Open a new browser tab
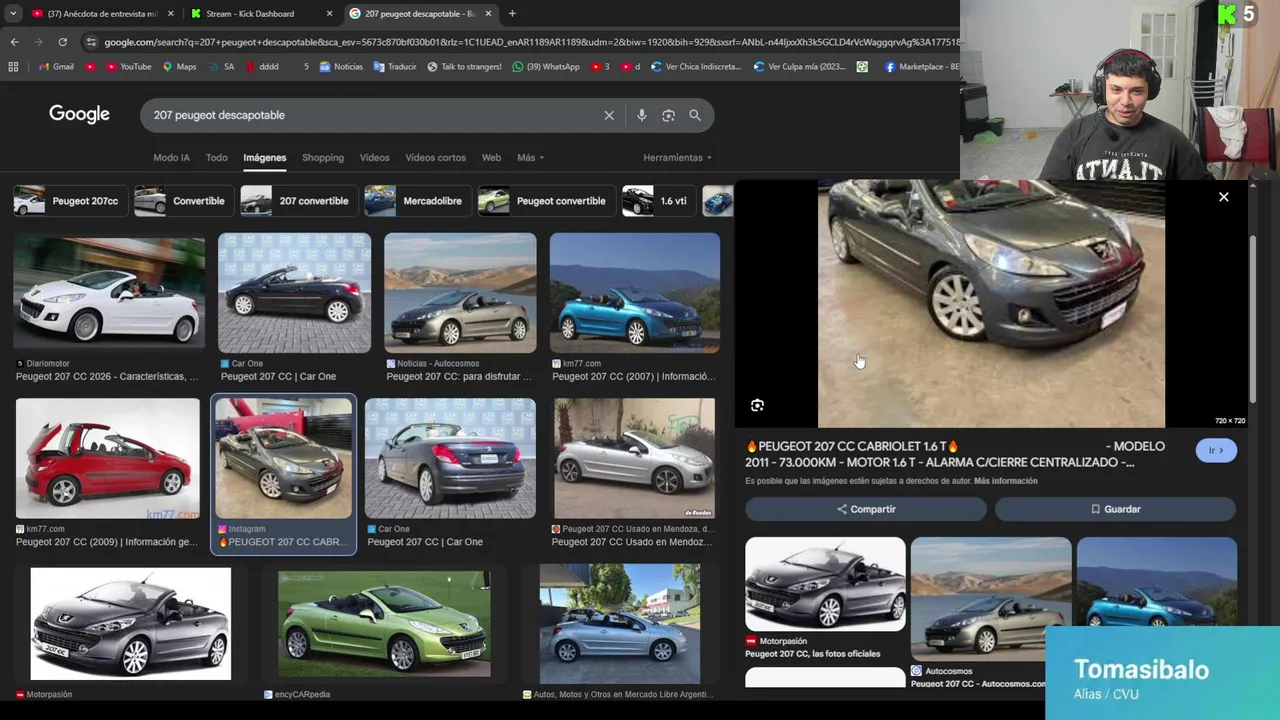 [512, 14]
